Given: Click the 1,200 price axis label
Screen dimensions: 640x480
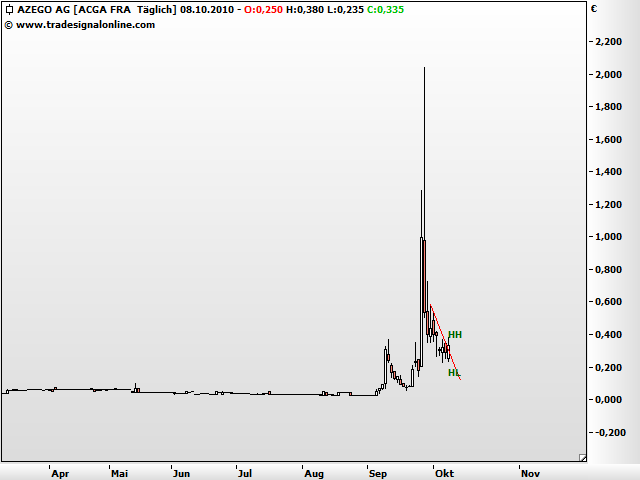Looking at the screenshot, I should coord(609,204).
